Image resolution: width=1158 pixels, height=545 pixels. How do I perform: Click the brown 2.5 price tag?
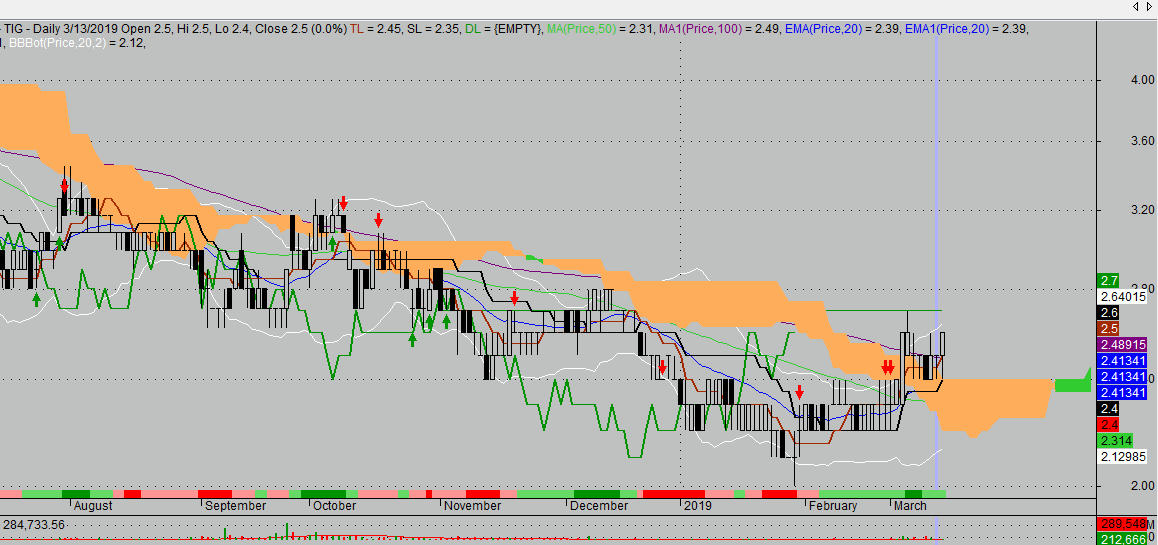coord(1109,328)
